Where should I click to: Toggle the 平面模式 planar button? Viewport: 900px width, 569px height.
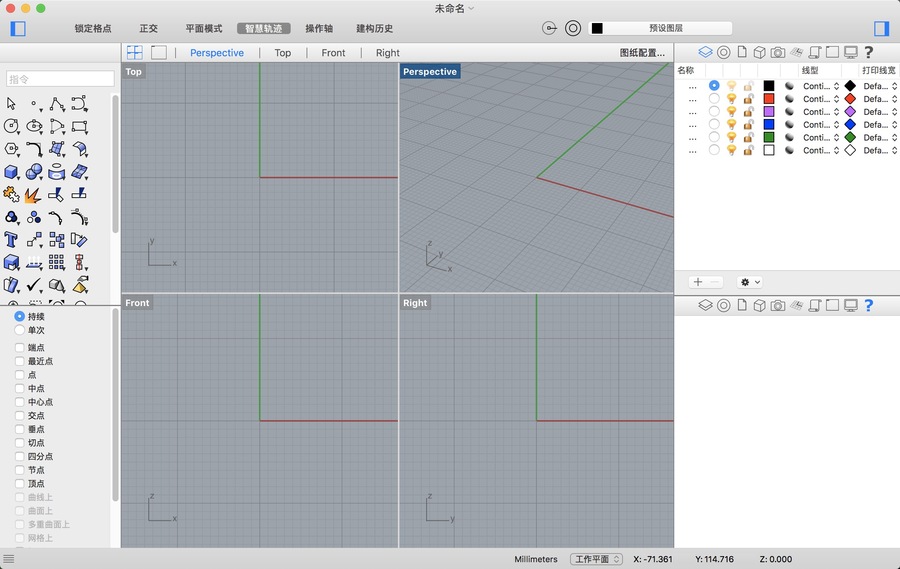204,28
